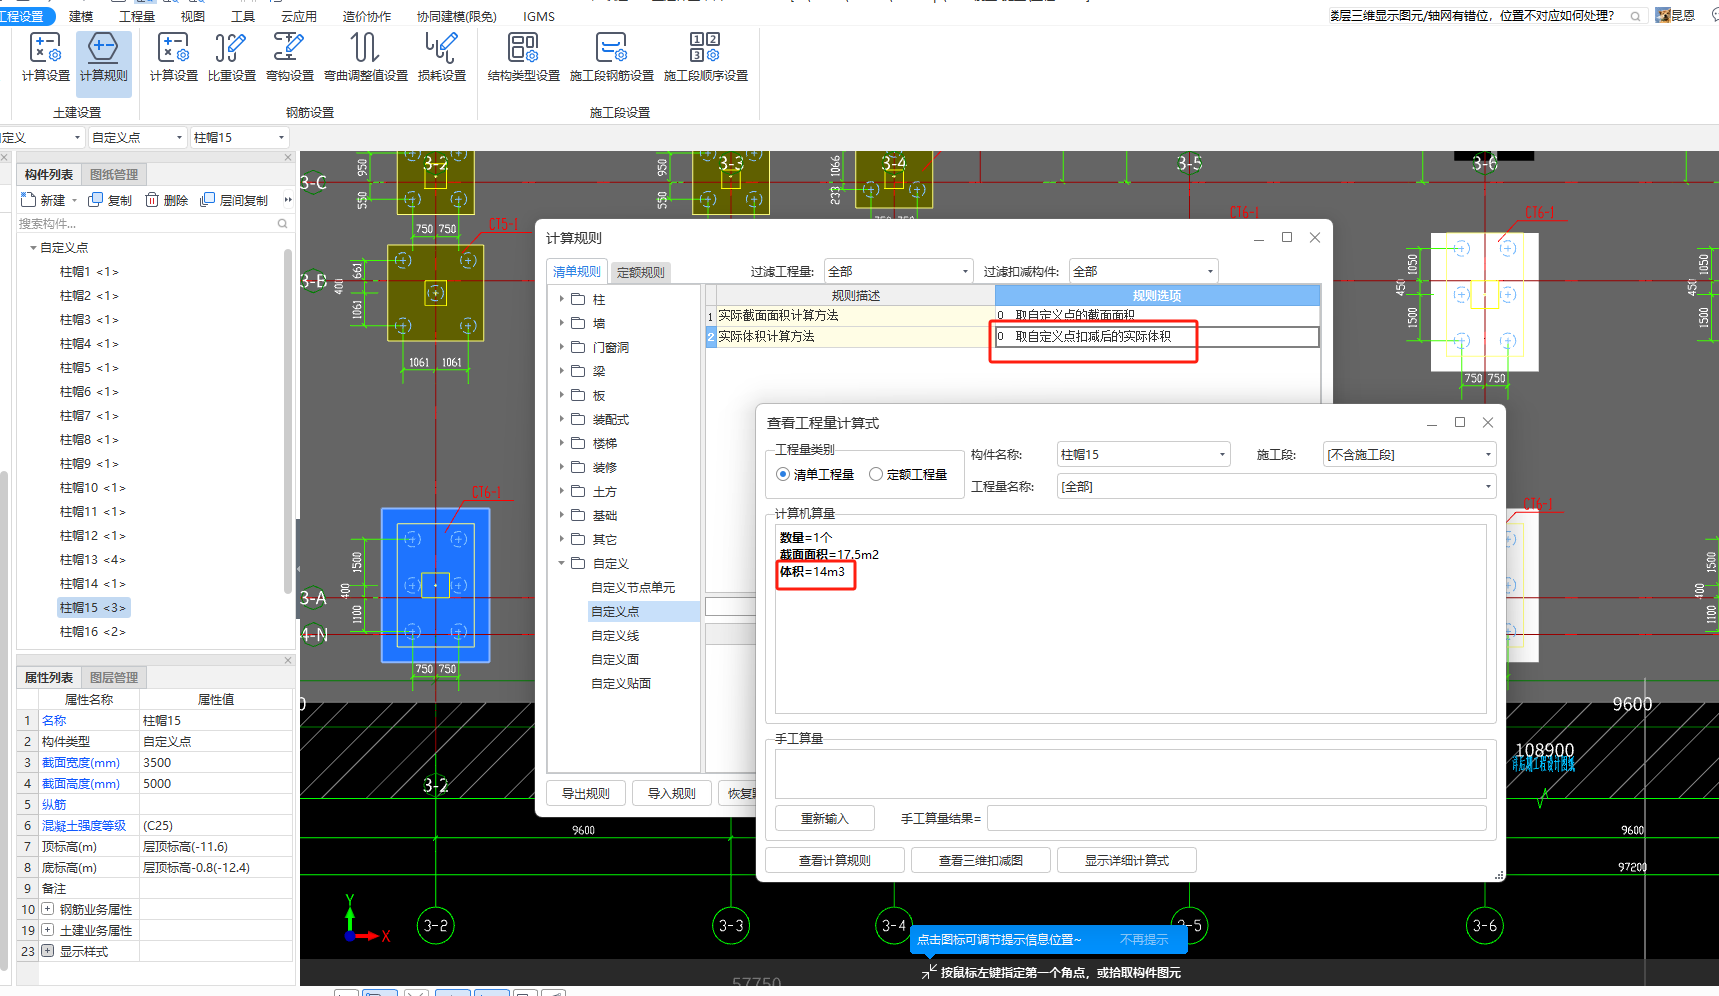
Task: Select 定额工程量 radio button
Action: (x=876, y=474)
